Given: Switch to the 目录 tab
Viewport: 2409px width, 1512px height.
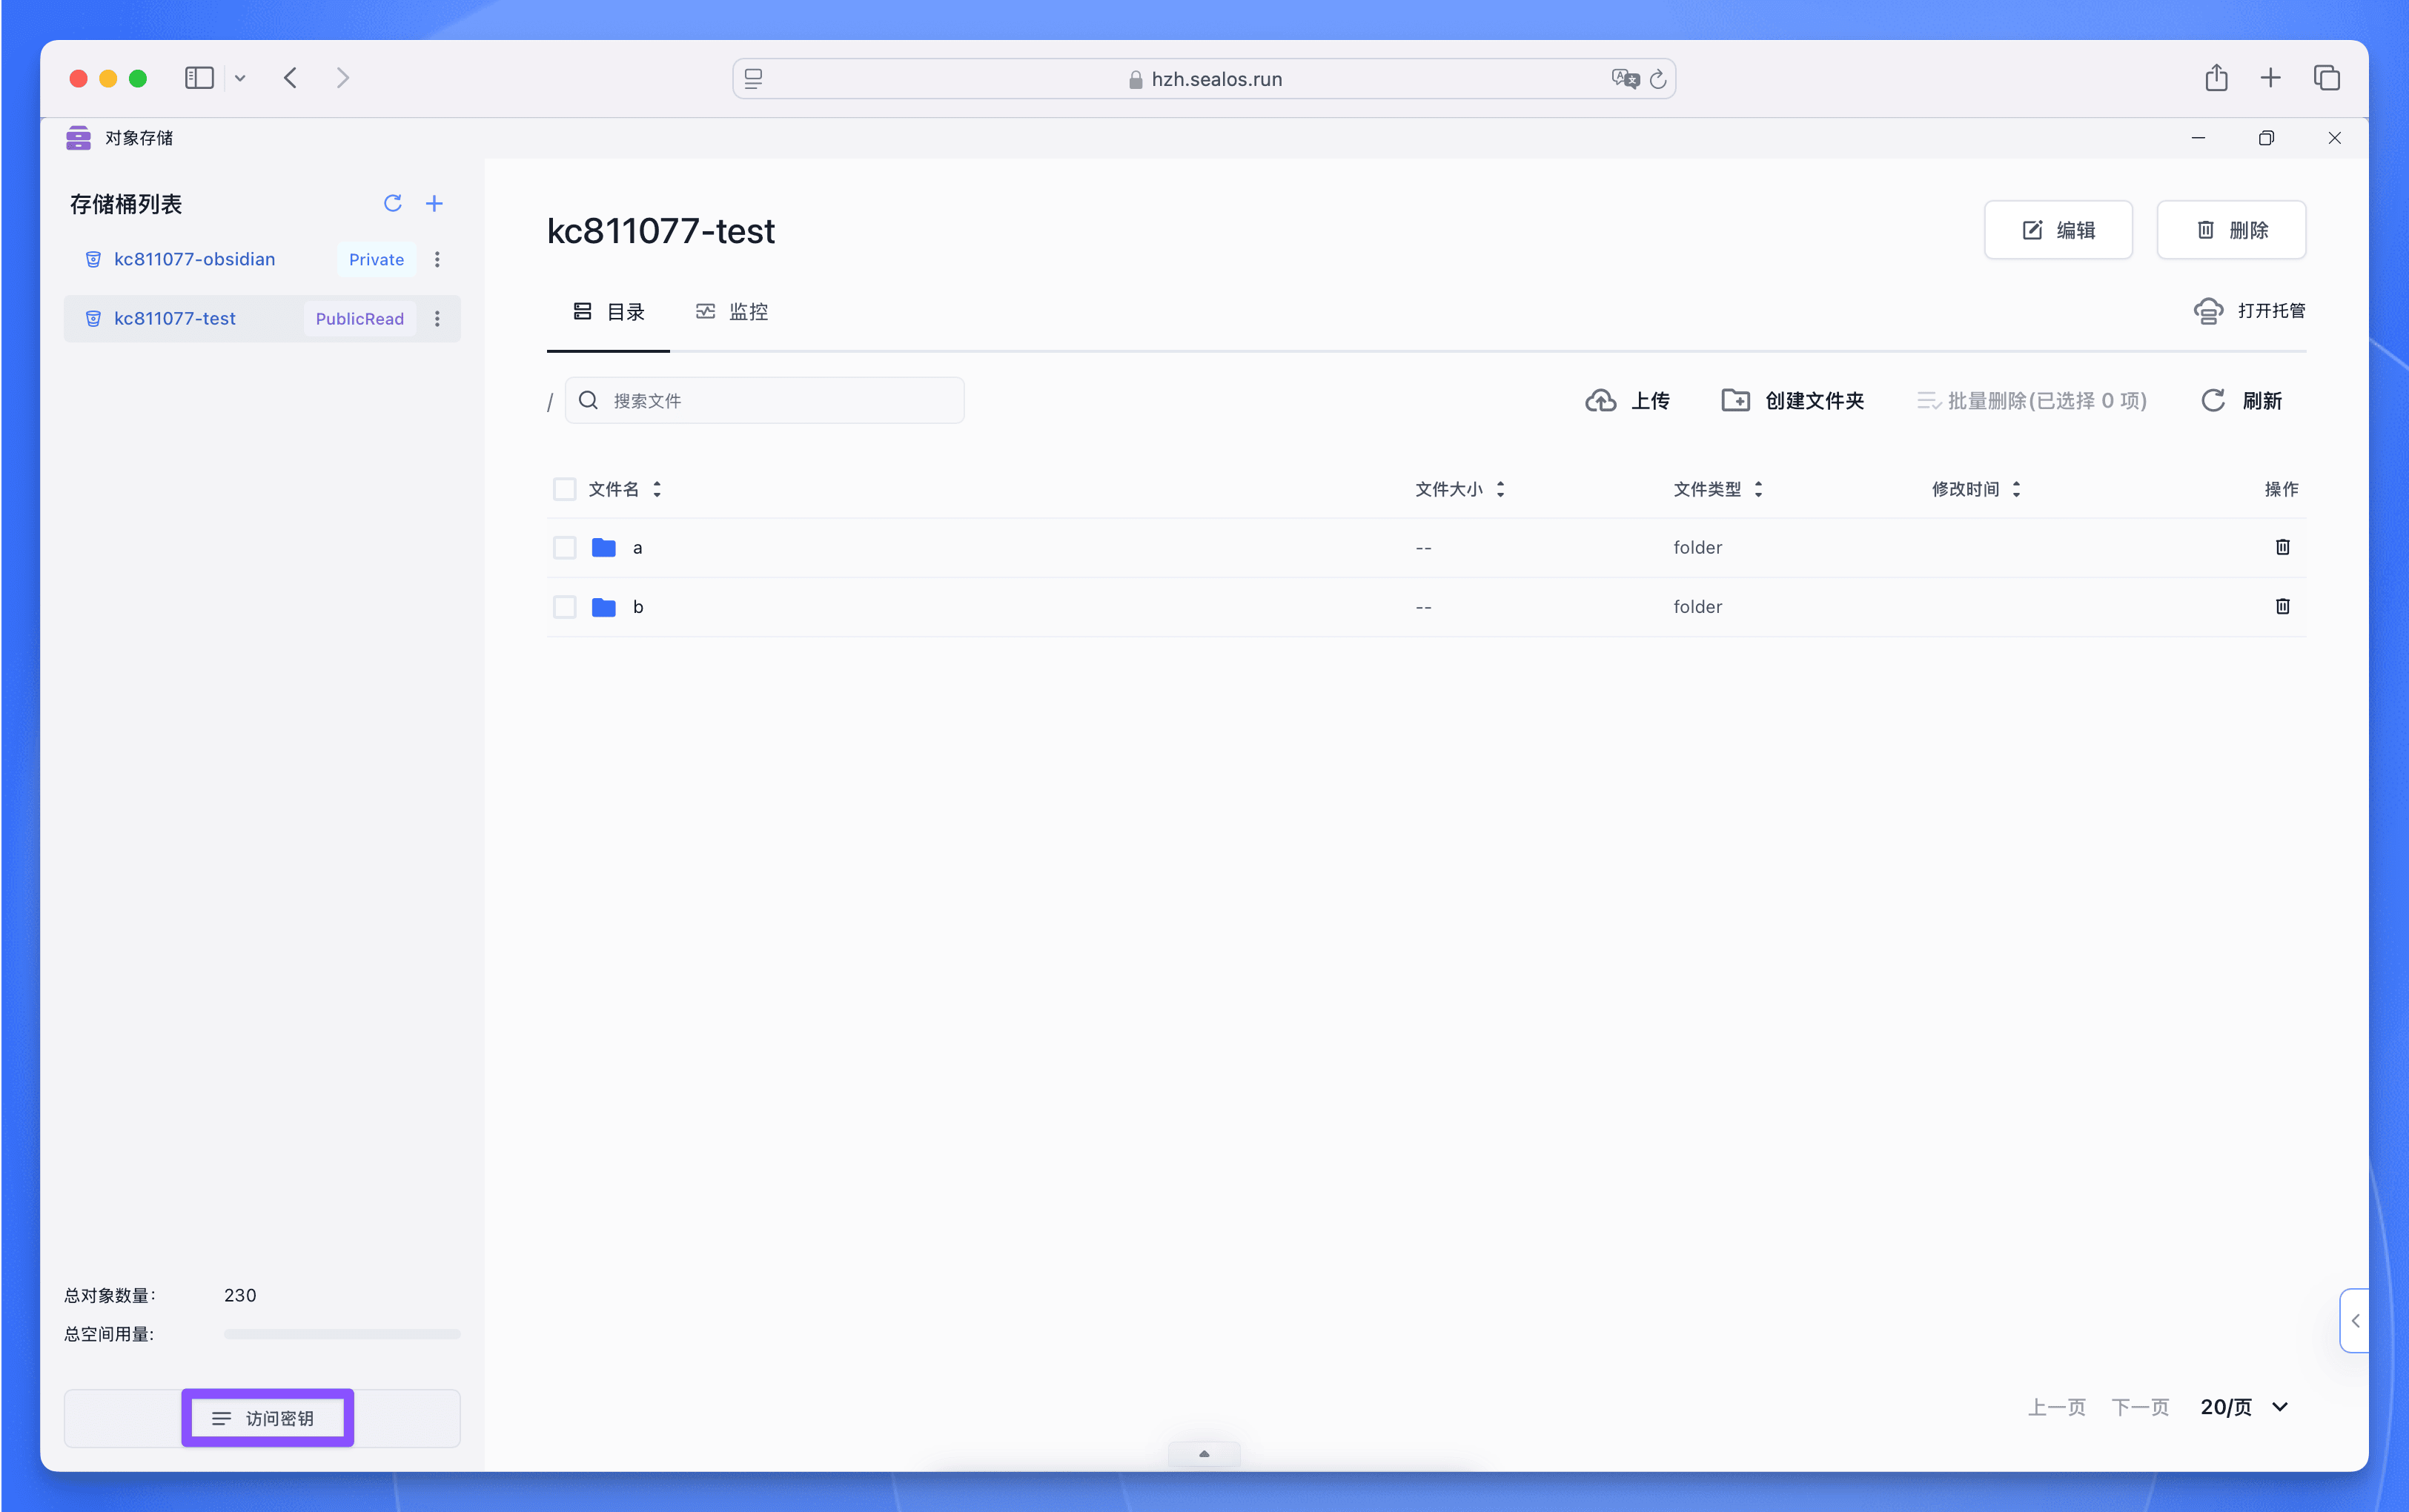Looking at the screenshot, I should coord(608,312).
